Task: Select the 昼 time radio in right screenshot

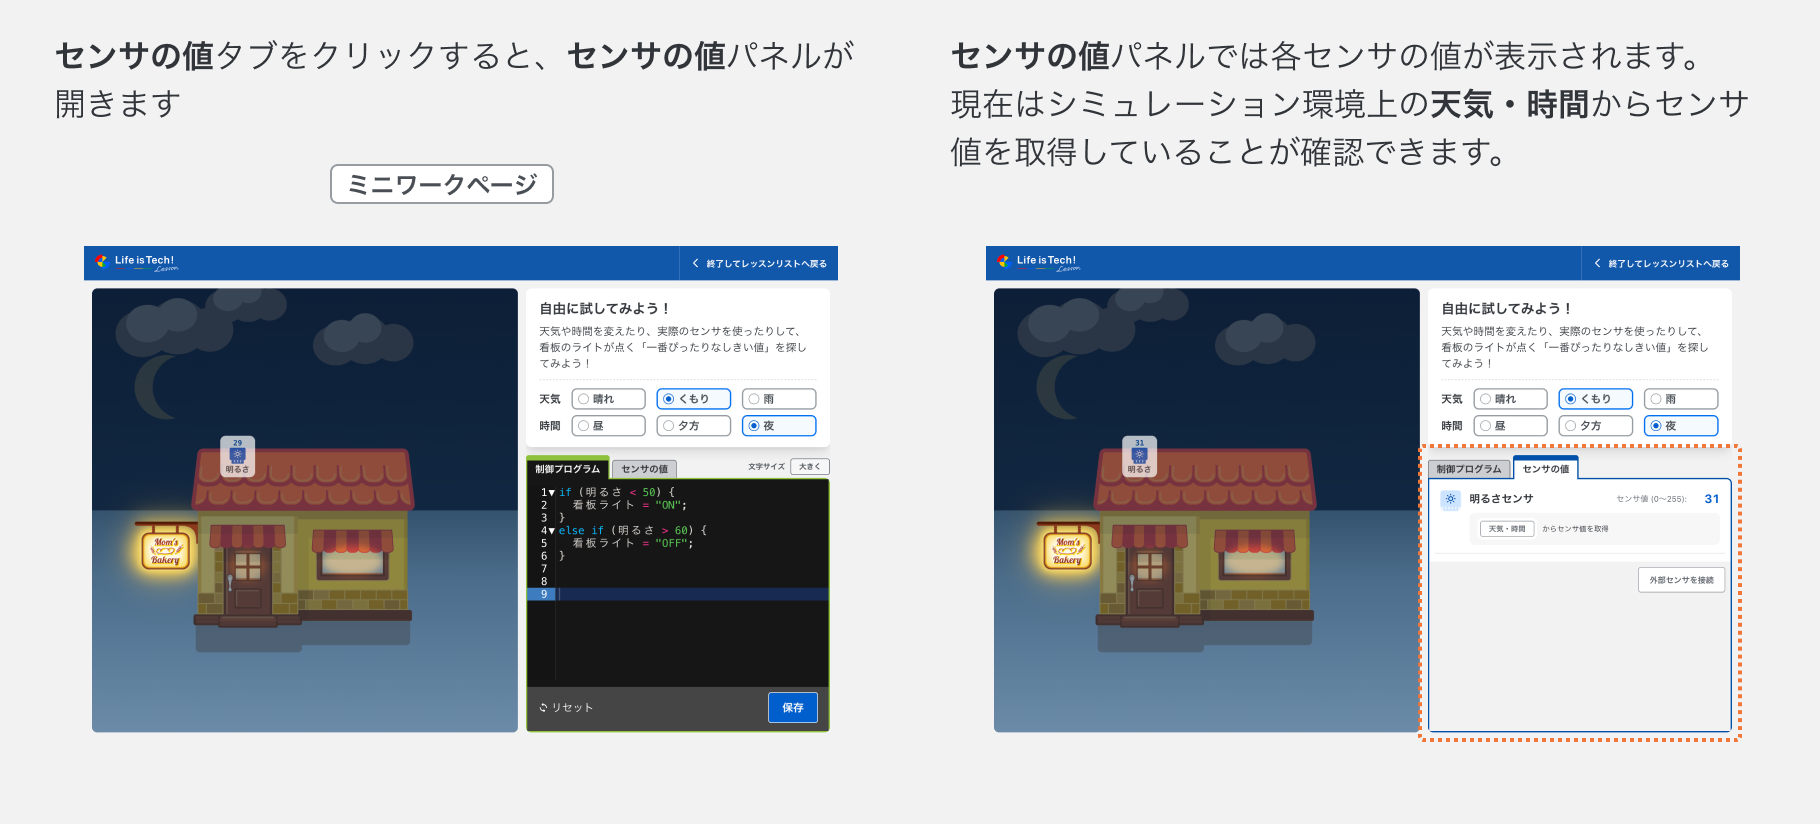Action: pyautogui.click(x=1486, y=426)
